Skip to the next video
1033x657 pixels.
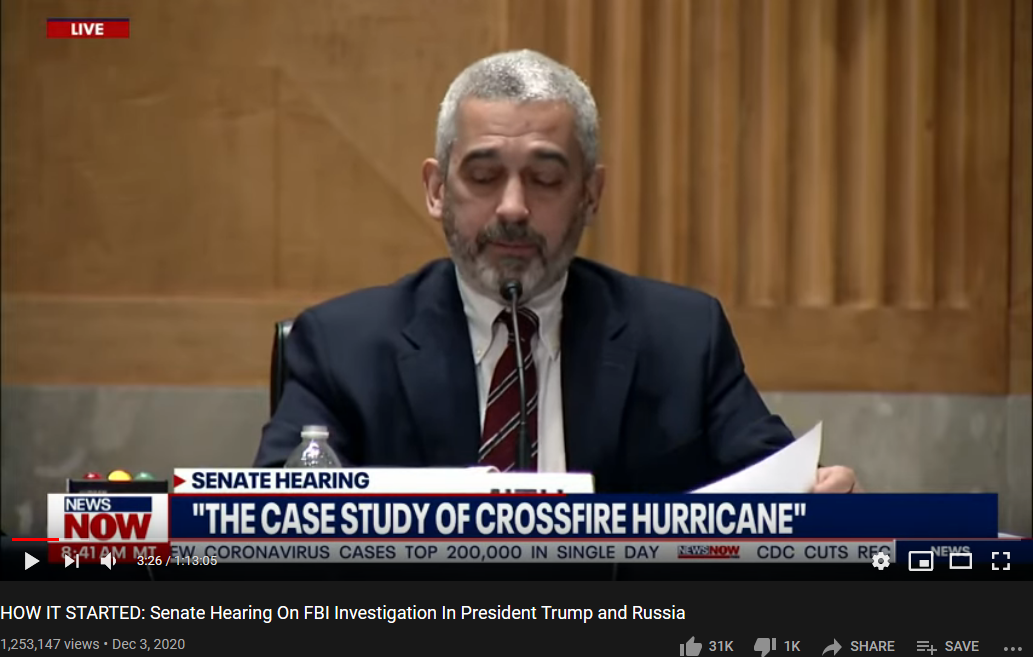click(71, 561)
